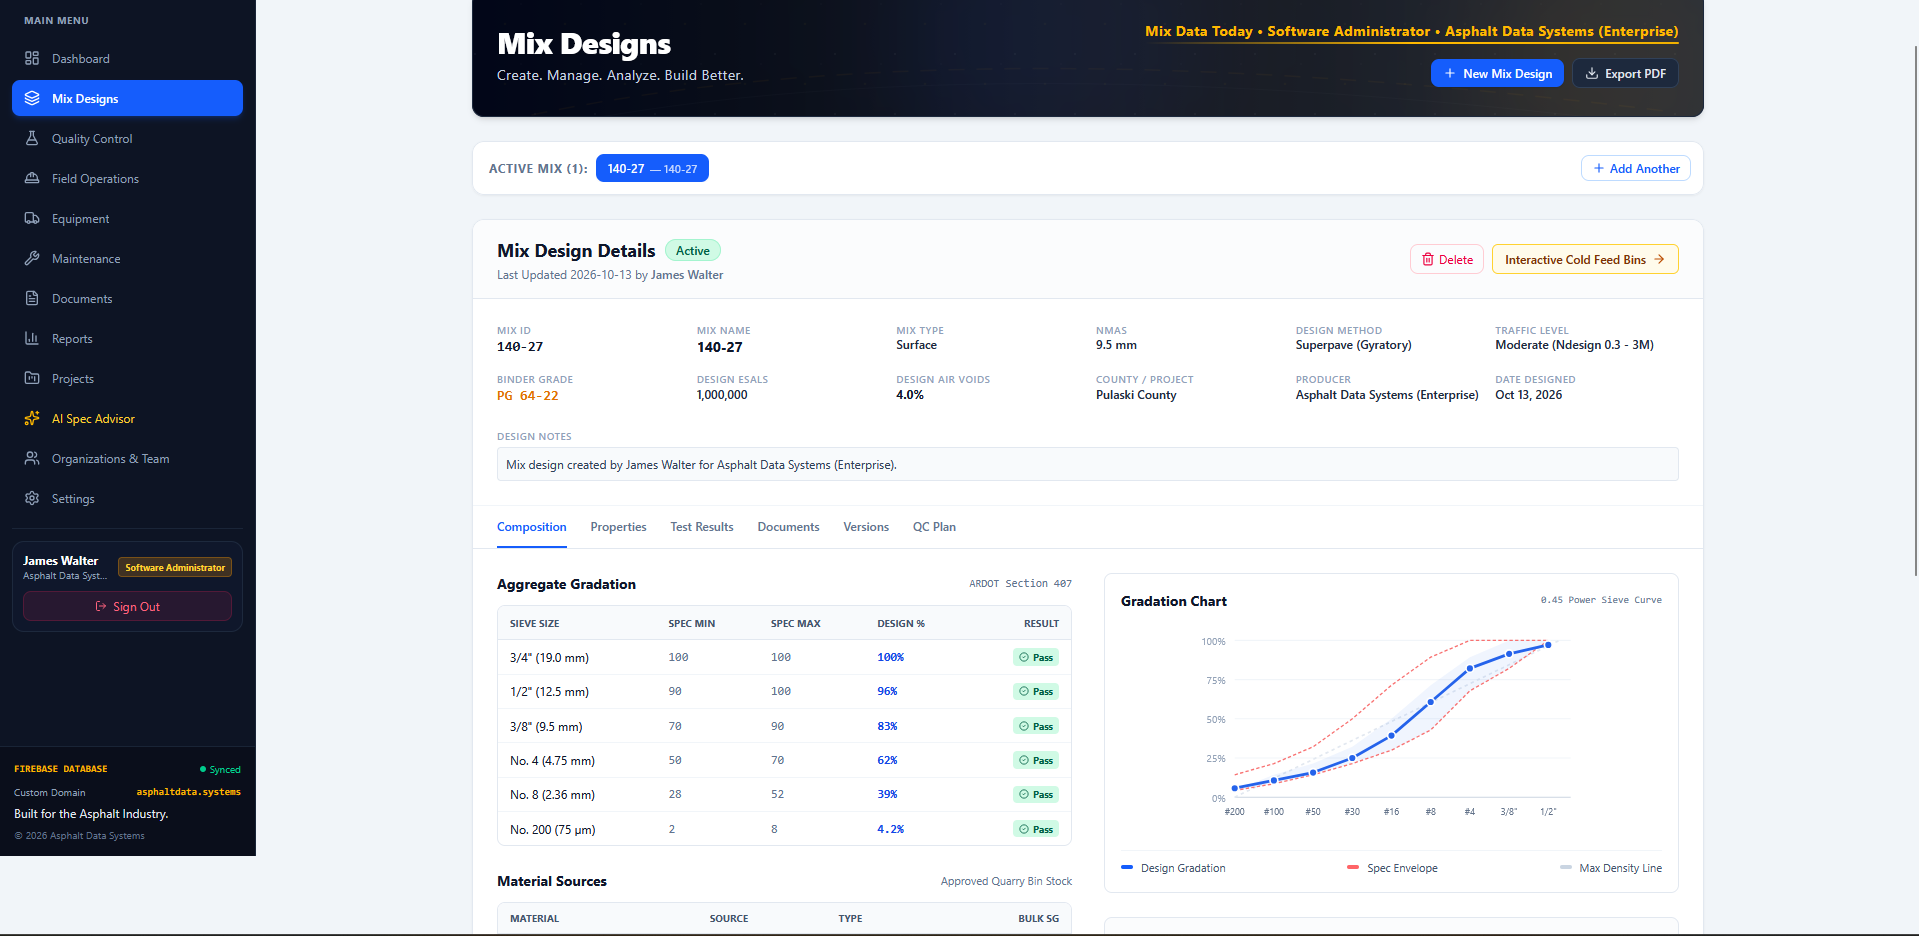Viewport: 1919px width, 936px height.
Task: Select the 140-27 active mix chip
Action: [x=652, y=168]
